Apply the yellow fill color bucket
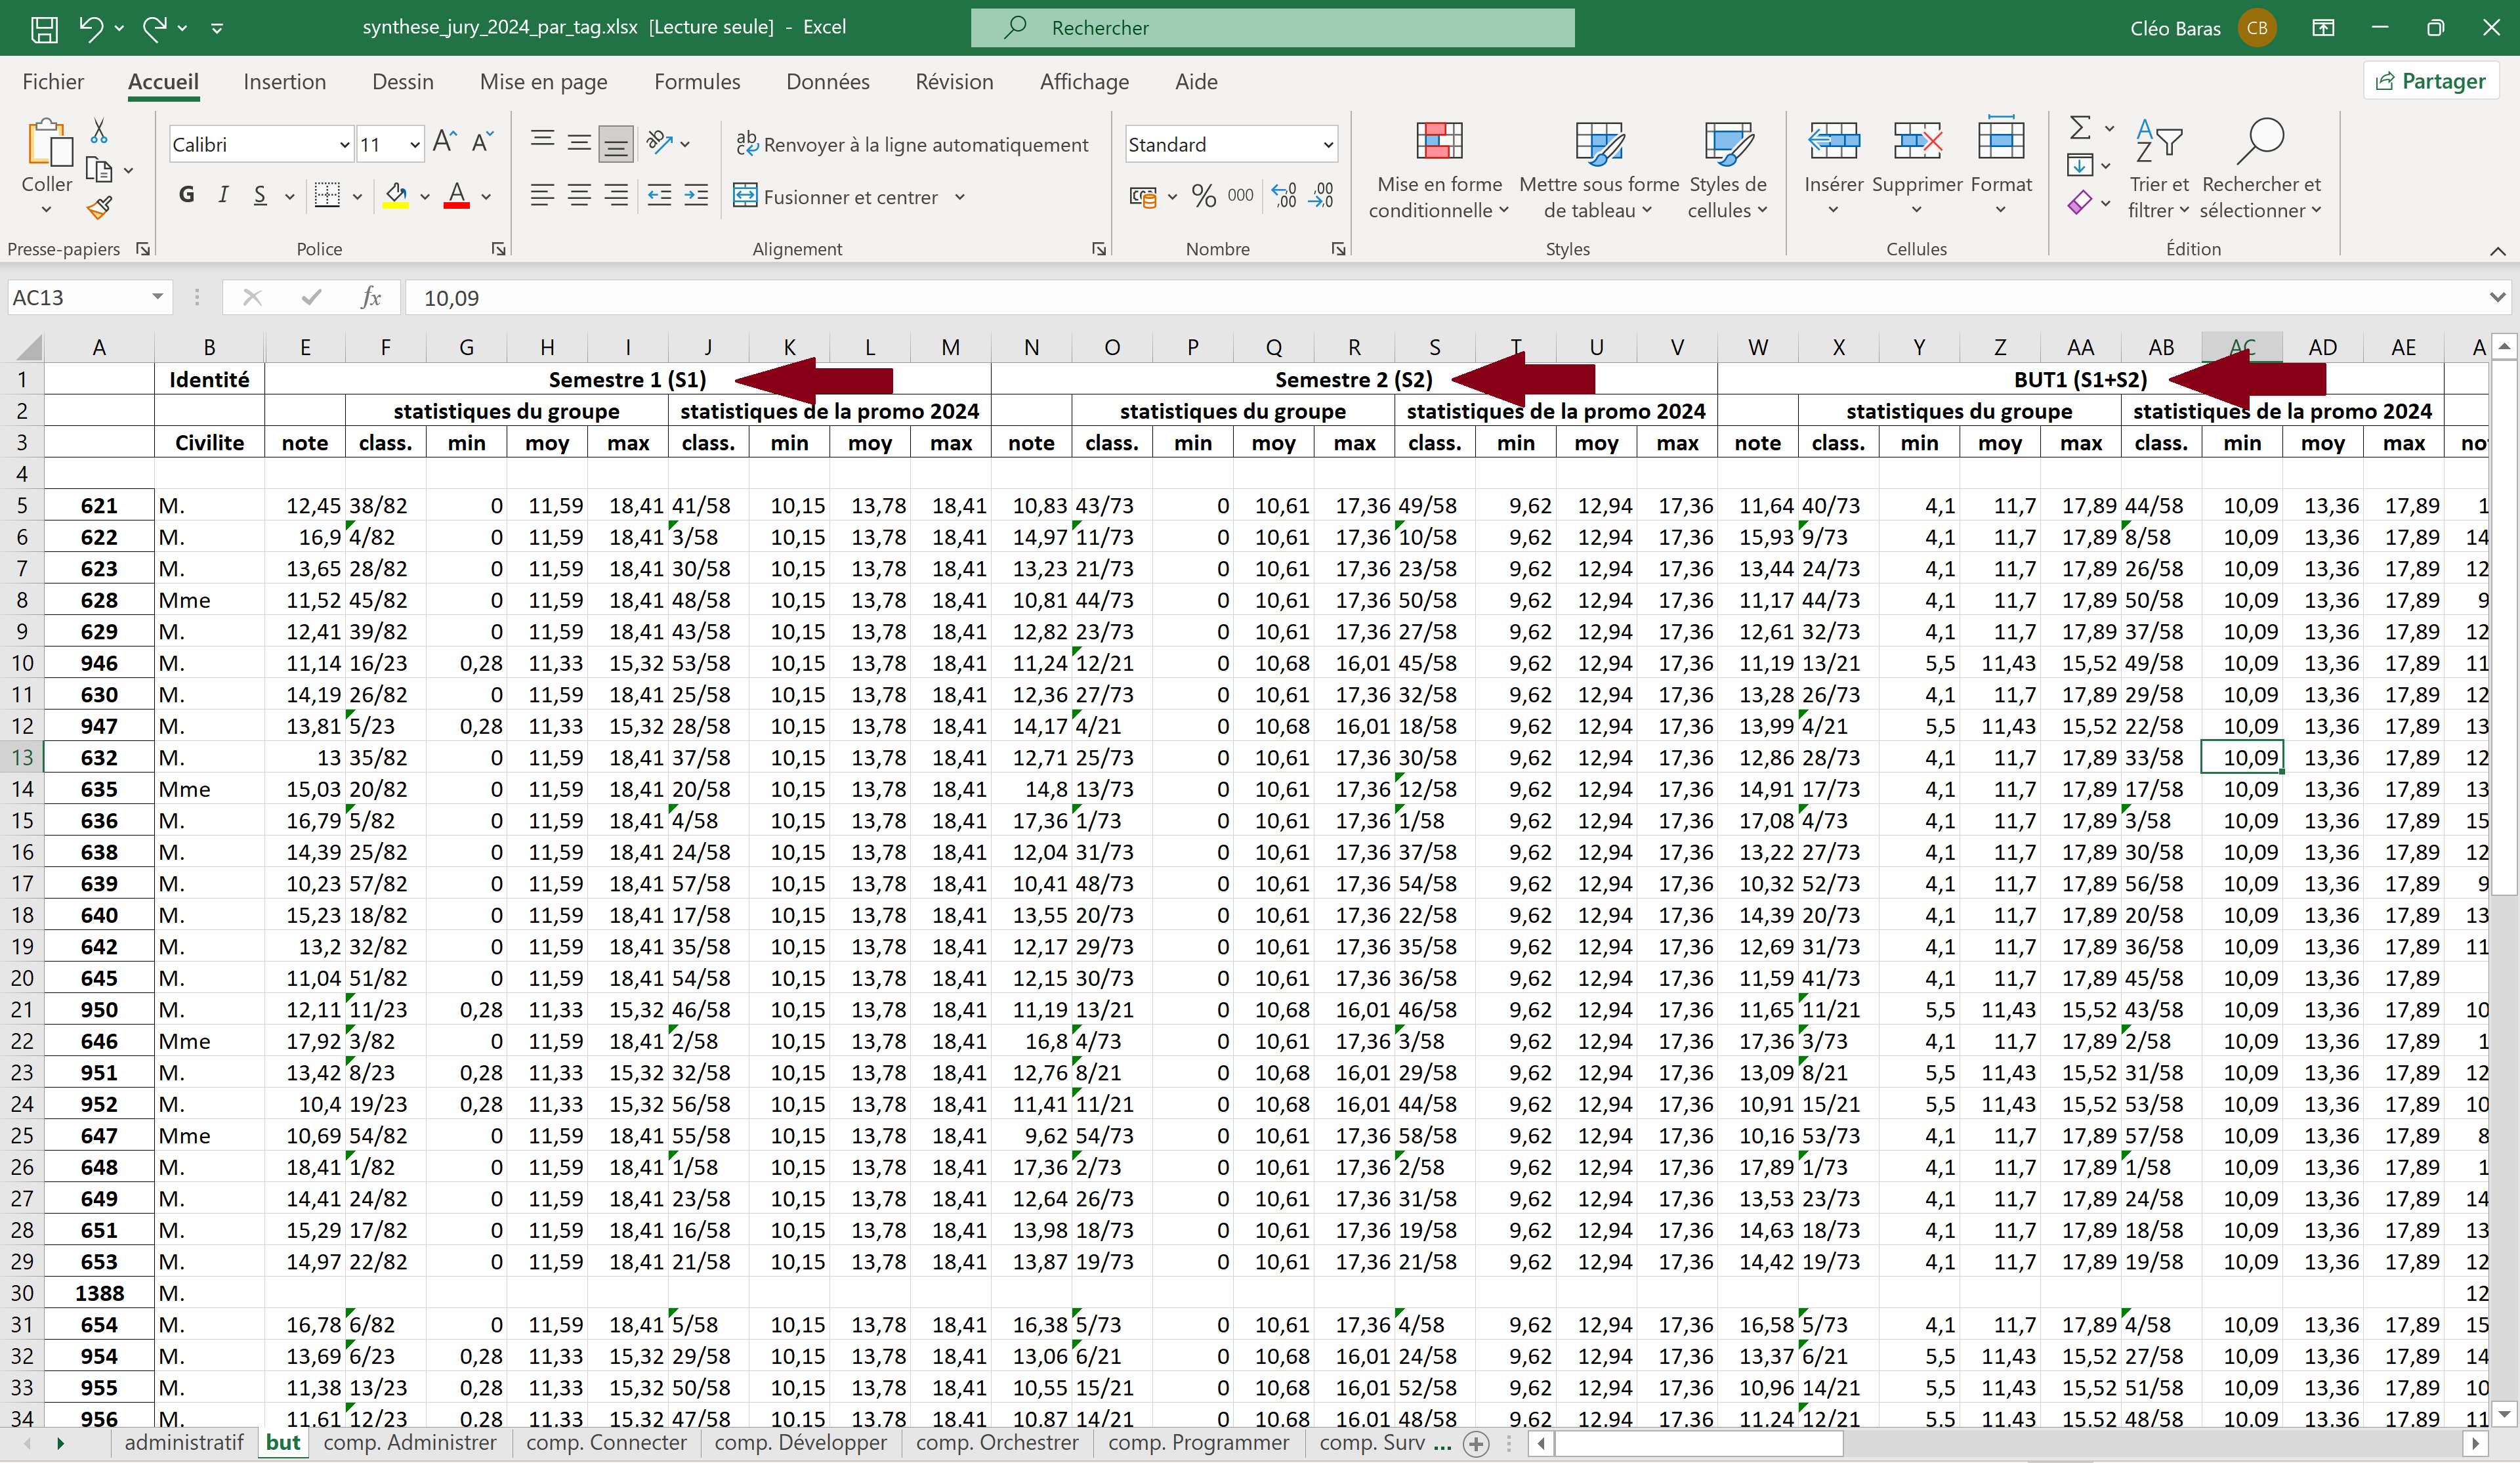This screenshot has height=1463, width=2520. point(396,195)
